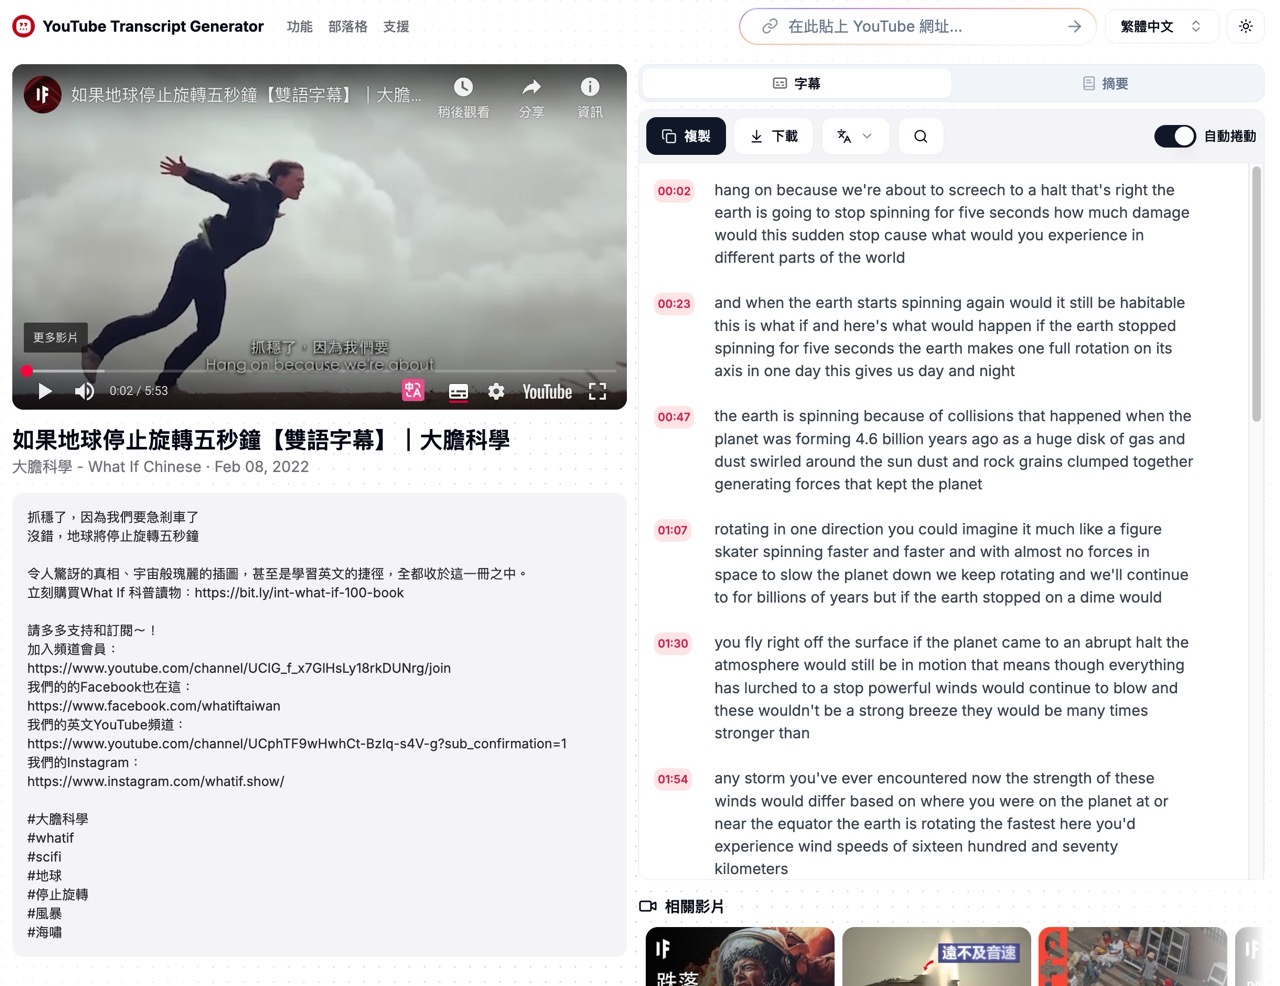Screen dimensions: 1280x986
Task: Open the 功能 menu item
Action: [299, 27]
